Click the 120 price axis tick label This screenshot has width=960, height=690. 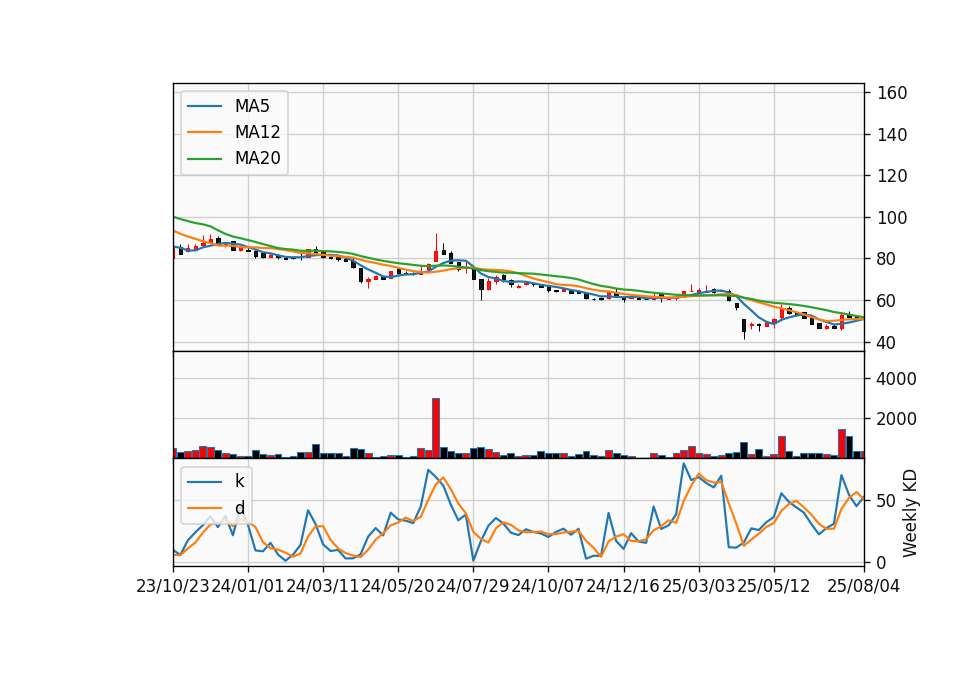[x=891, y=176]
